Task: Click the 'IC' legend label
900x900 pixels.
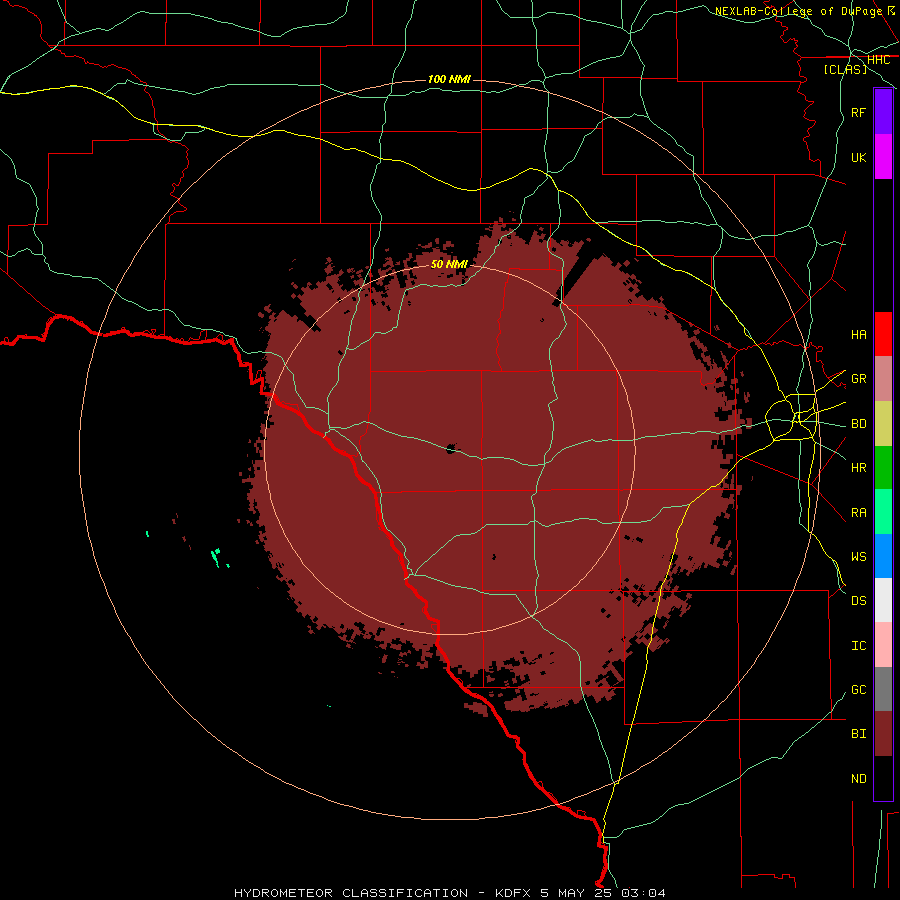Action: (x=858, y=646)
